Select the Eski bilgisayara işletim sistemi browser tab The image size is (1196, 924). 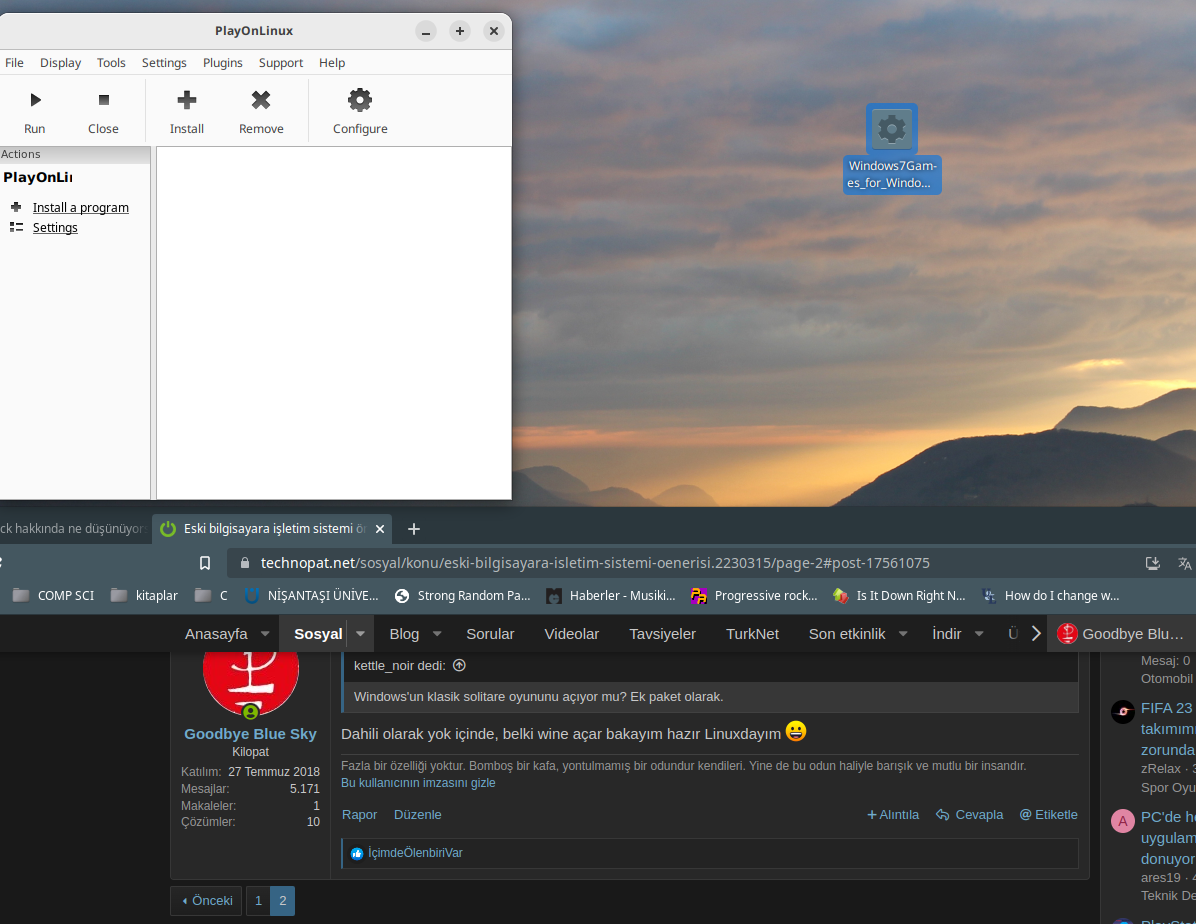pyautogui.click(x=270, y=528)
